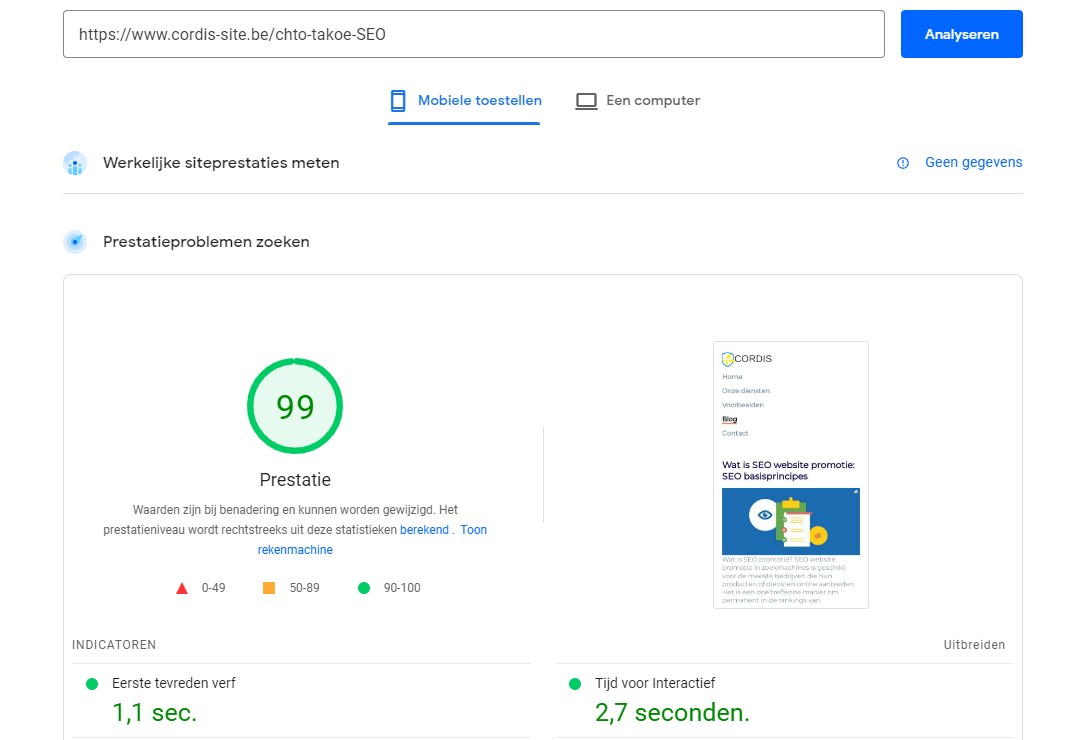Open the berekend link
Viewport: 1085px width, 740px height.
[x=424, y=530]
